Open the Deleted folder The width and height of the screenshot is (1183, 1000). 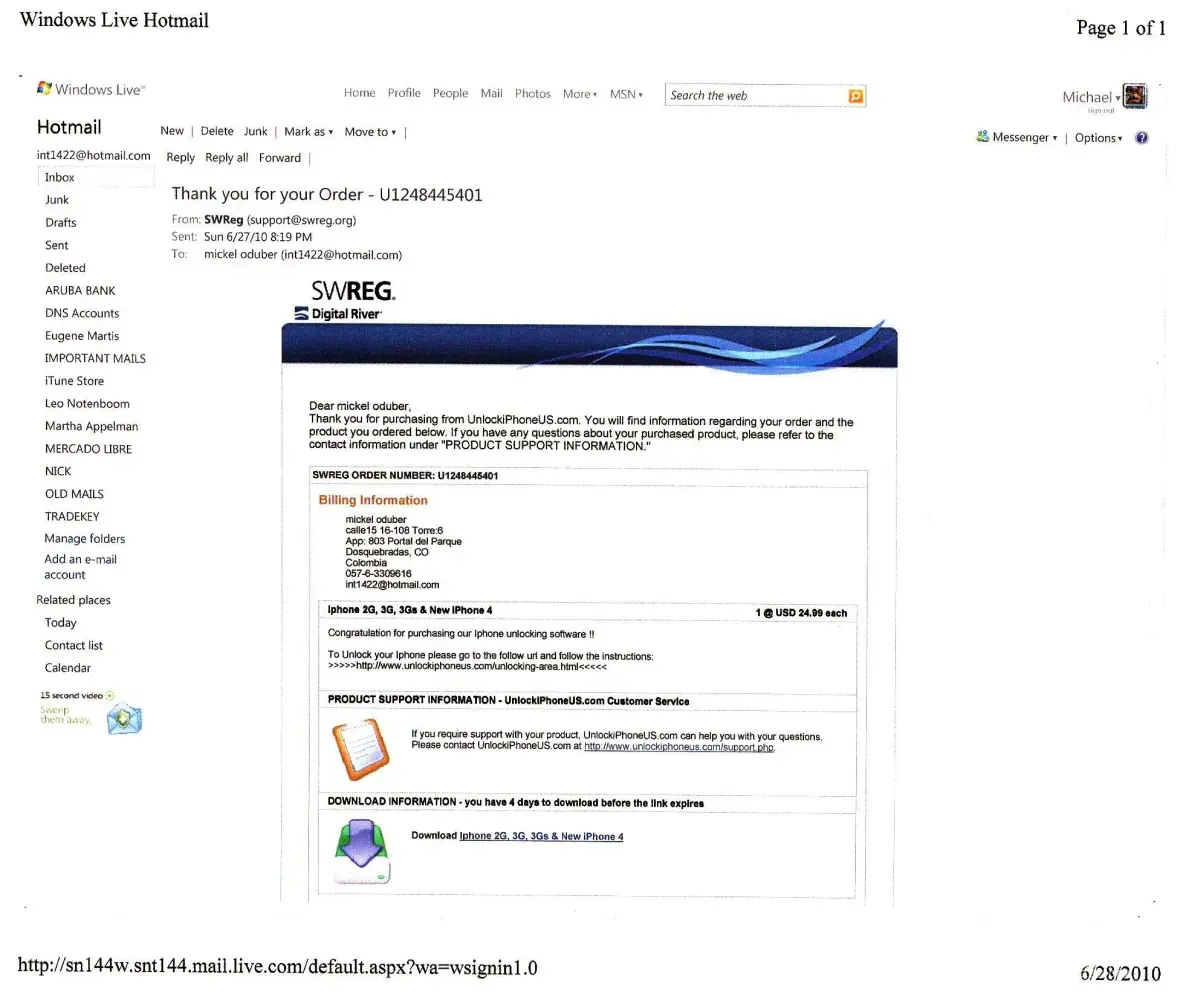[65, 267]
